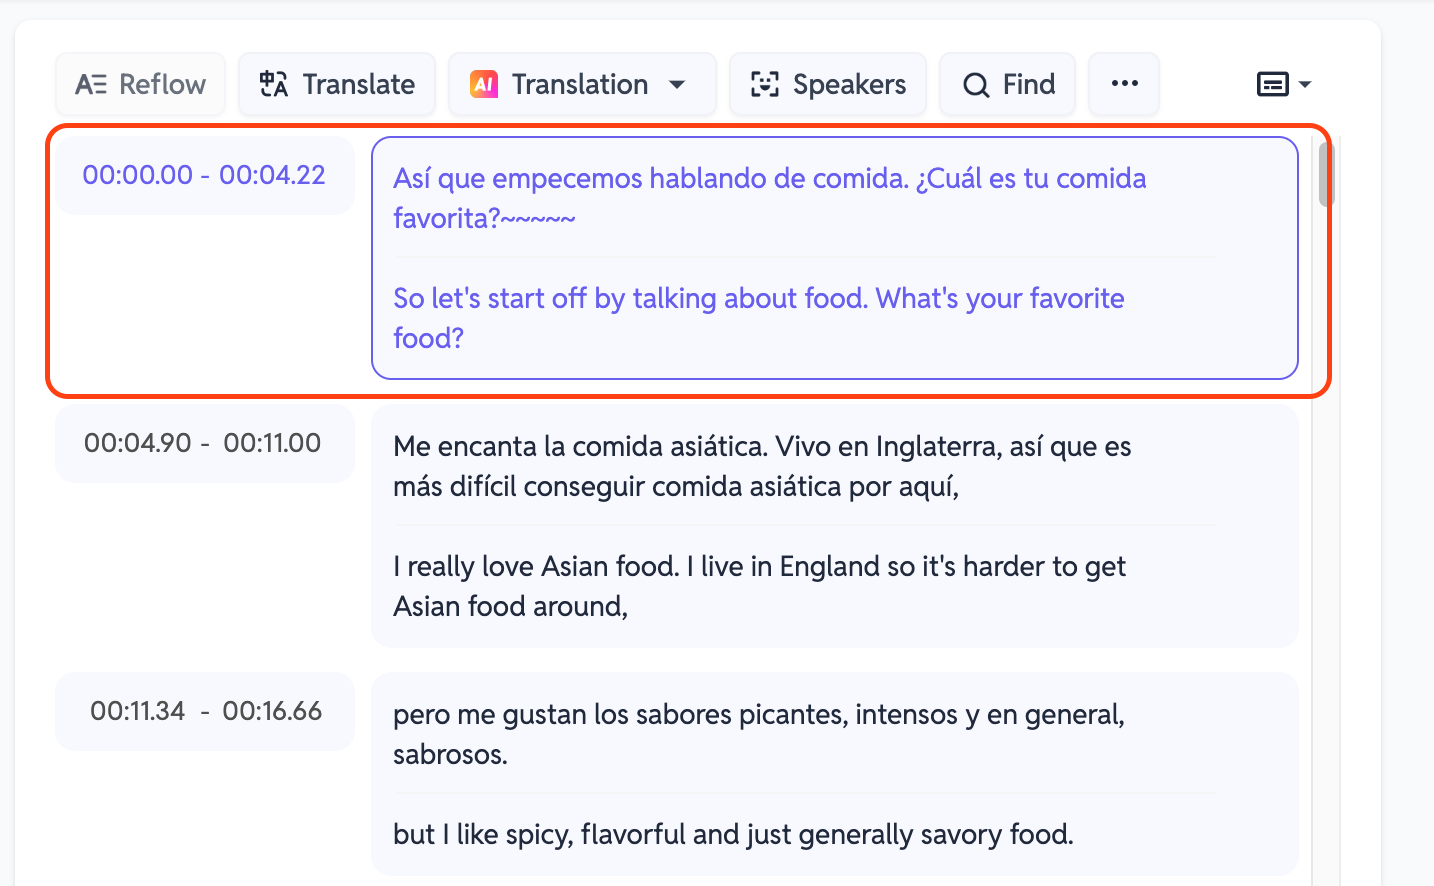Select timestamp 00:00.00 - 00:04.22

[x=204, y=175]
